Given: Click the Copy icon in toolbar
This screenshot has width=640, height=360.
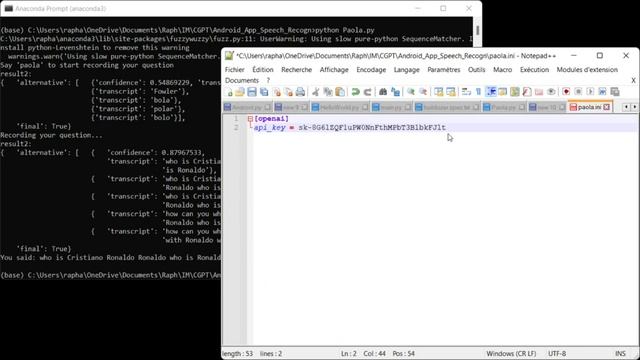Looking at the screenshot, I should [328, 92].
